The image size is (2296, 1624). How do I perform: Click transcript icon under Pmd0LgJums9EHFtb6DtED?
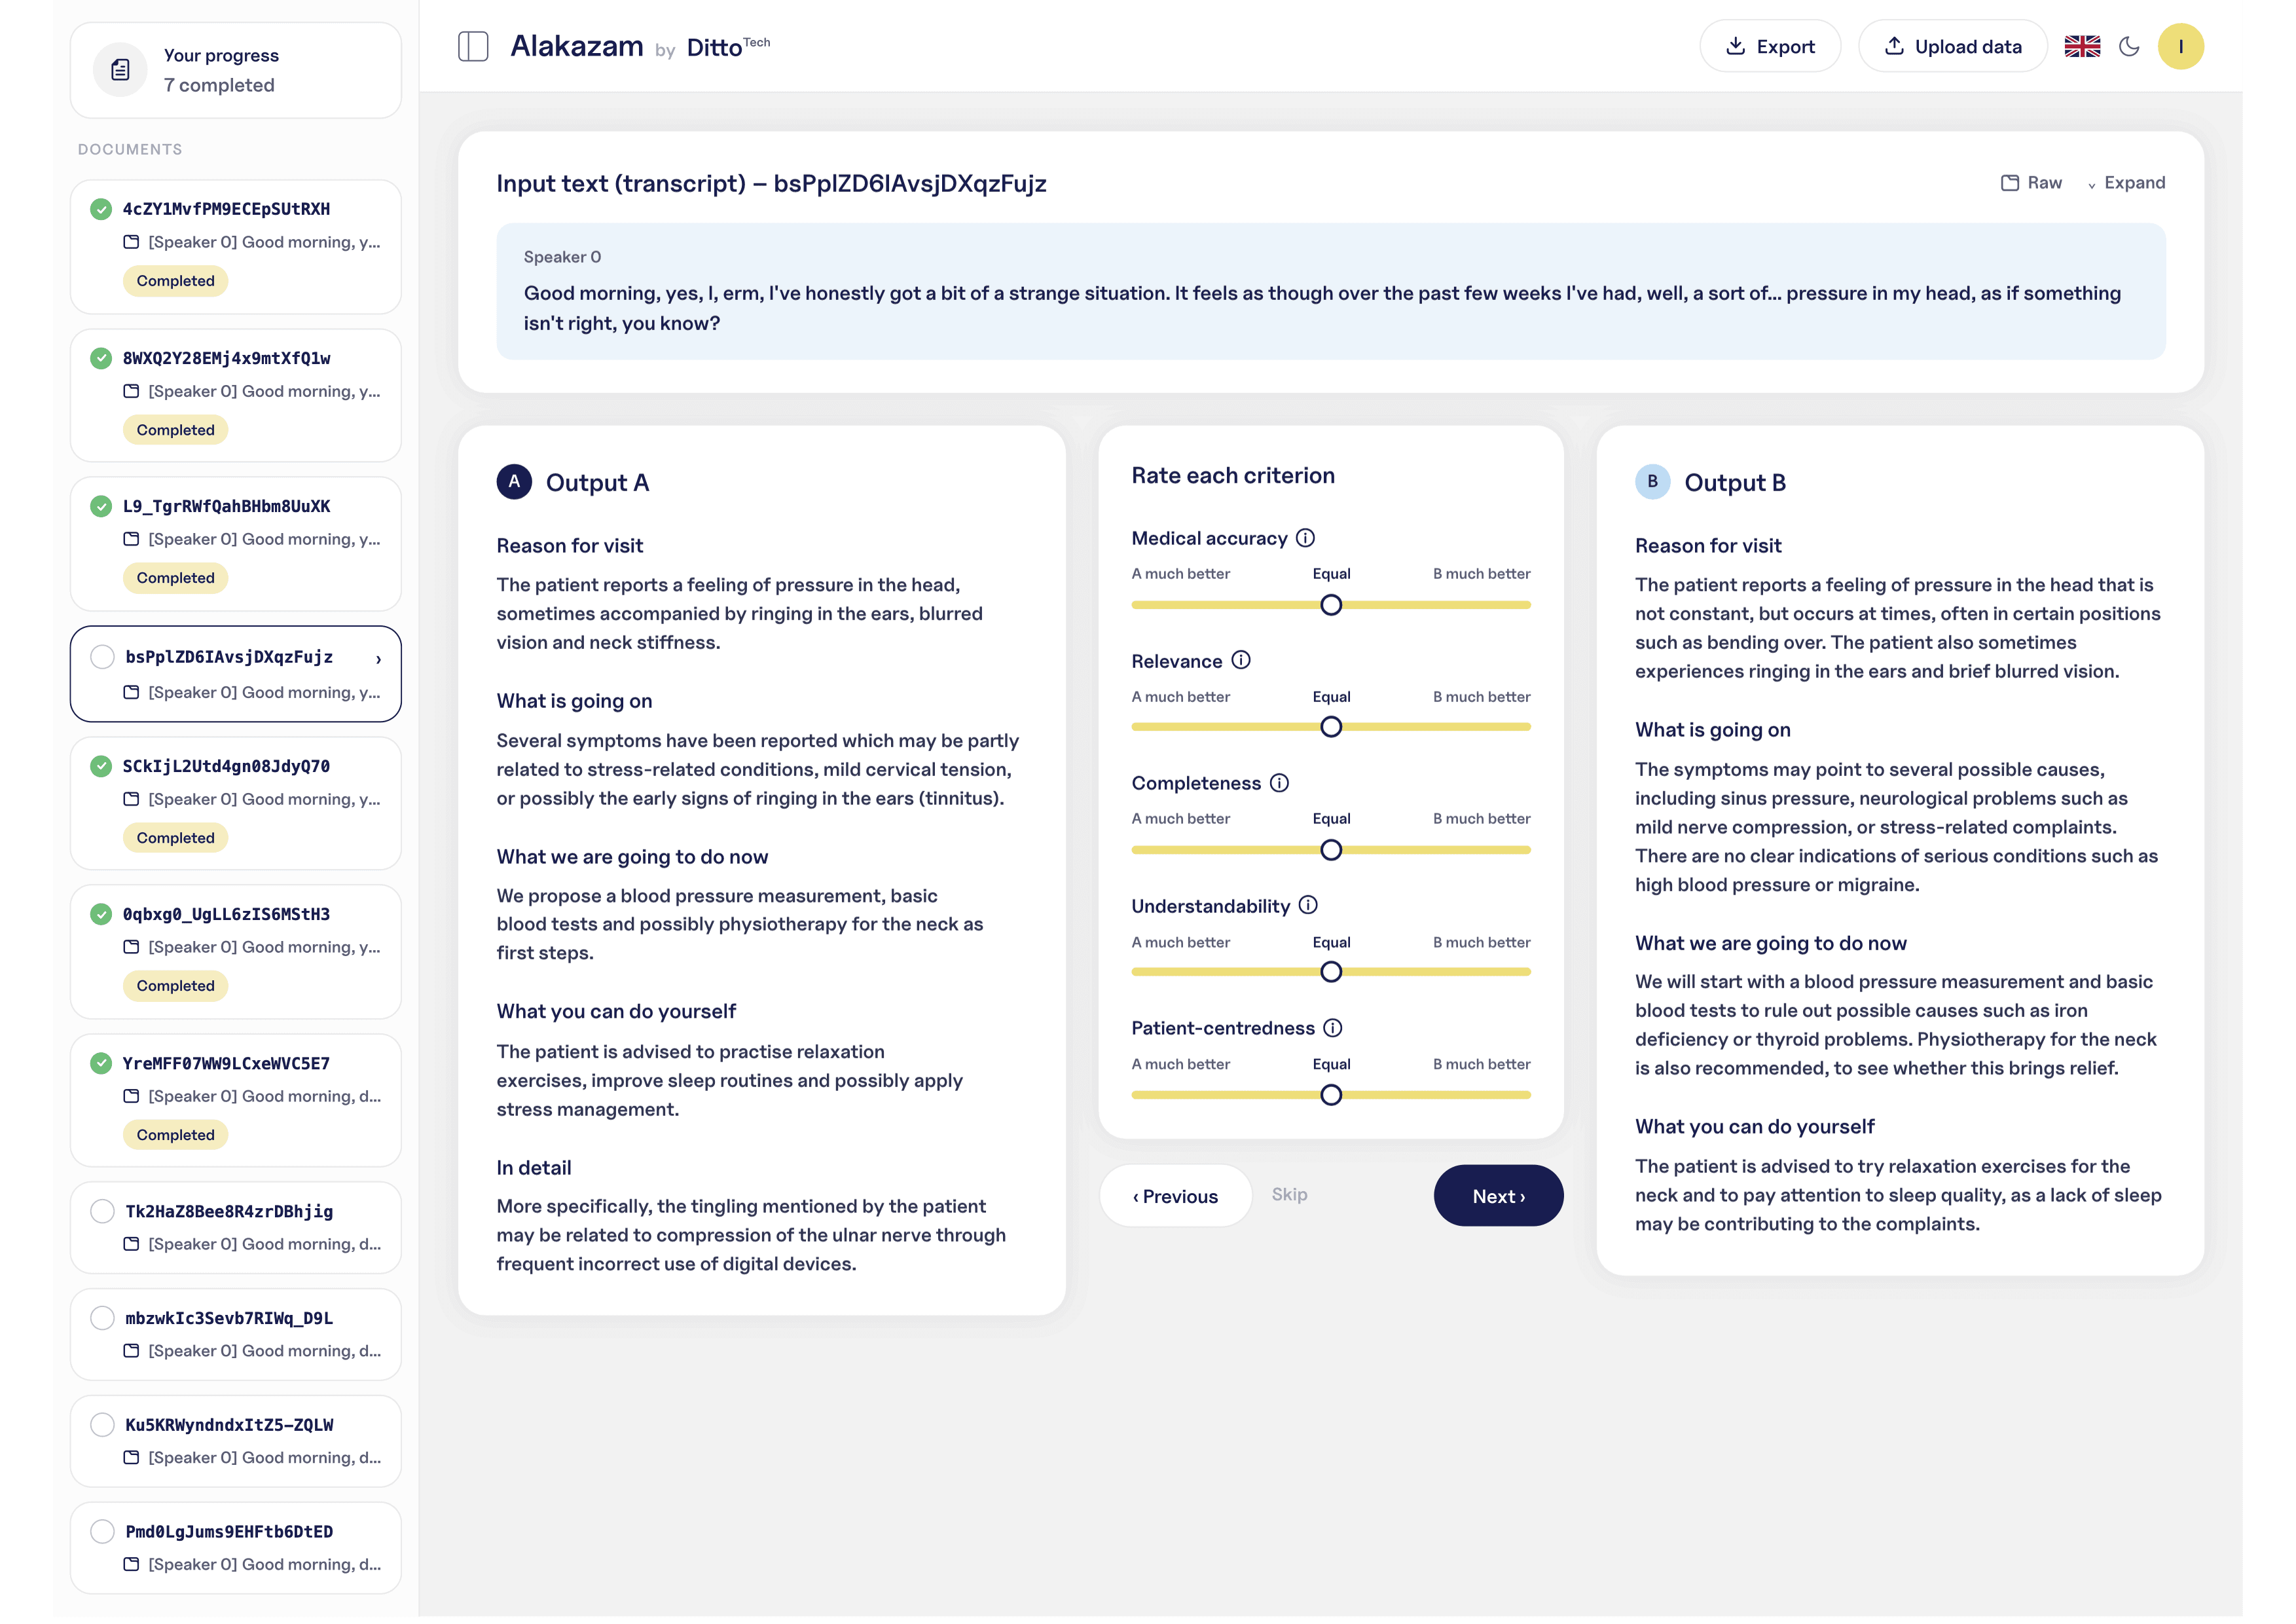pyautogui.click(x=131, y=1565)
